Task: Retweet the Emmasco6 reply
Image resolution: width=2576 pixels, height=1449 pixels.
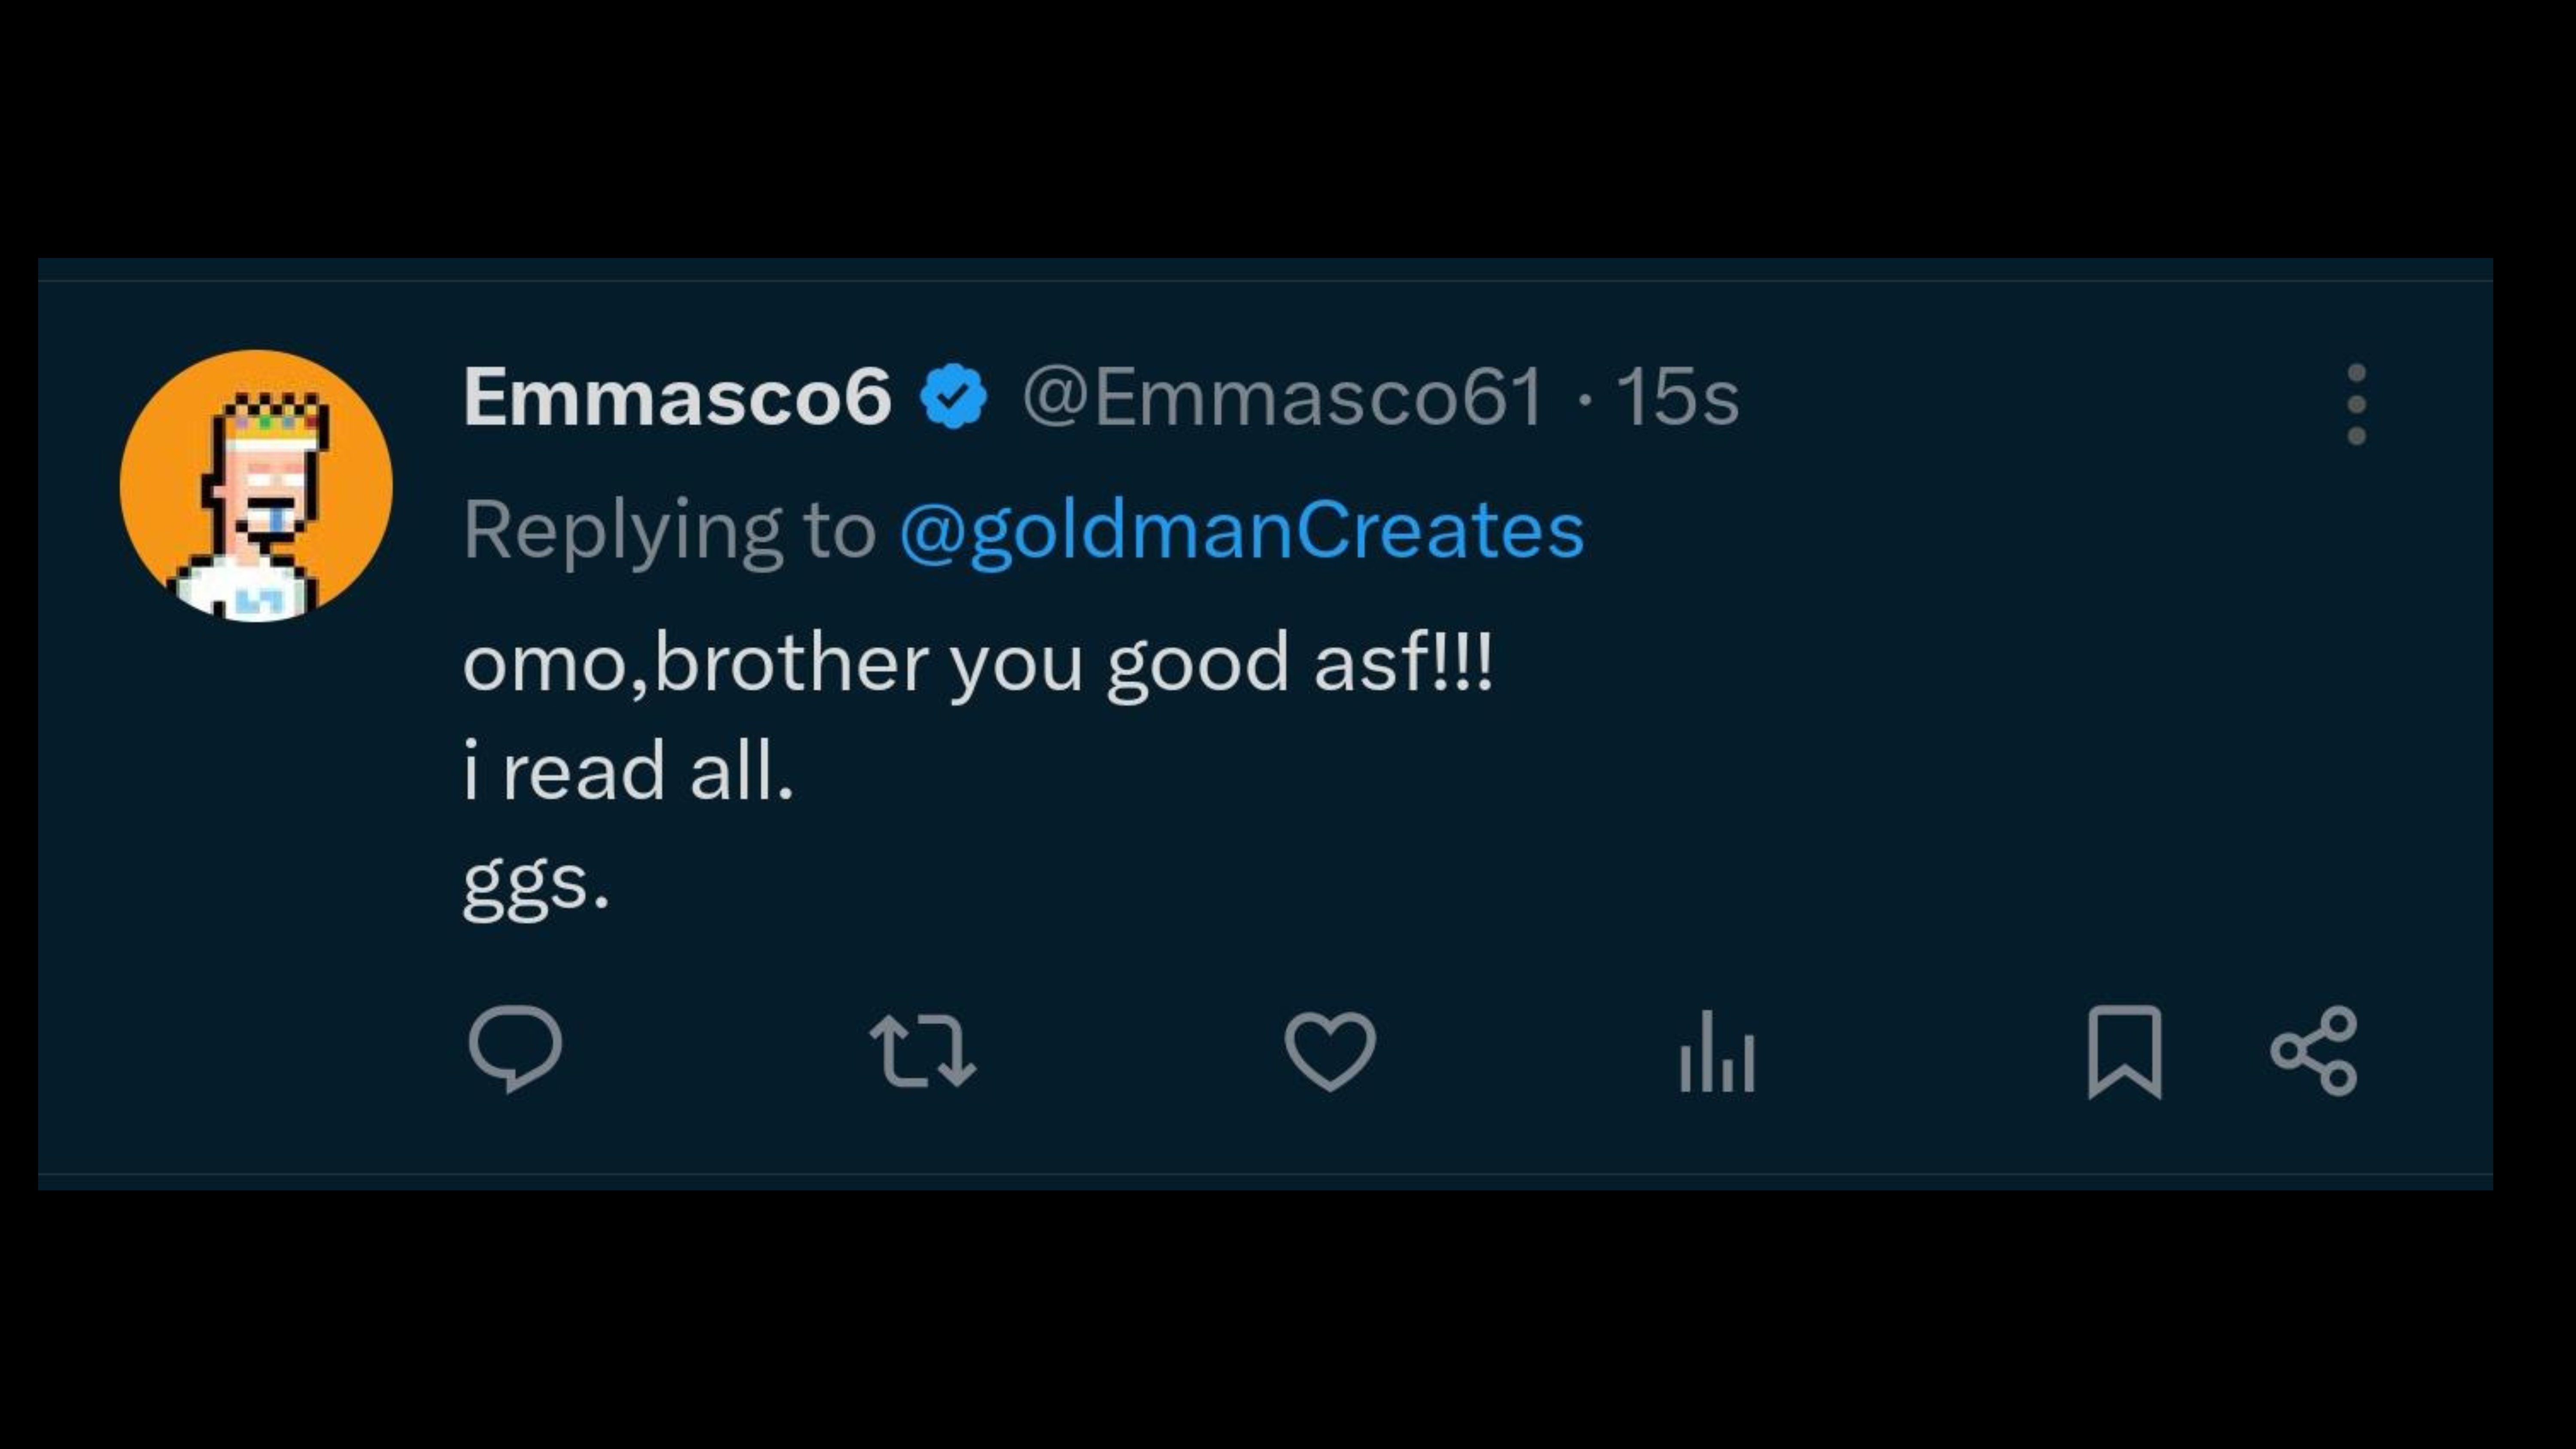Action: point(922,1051)
